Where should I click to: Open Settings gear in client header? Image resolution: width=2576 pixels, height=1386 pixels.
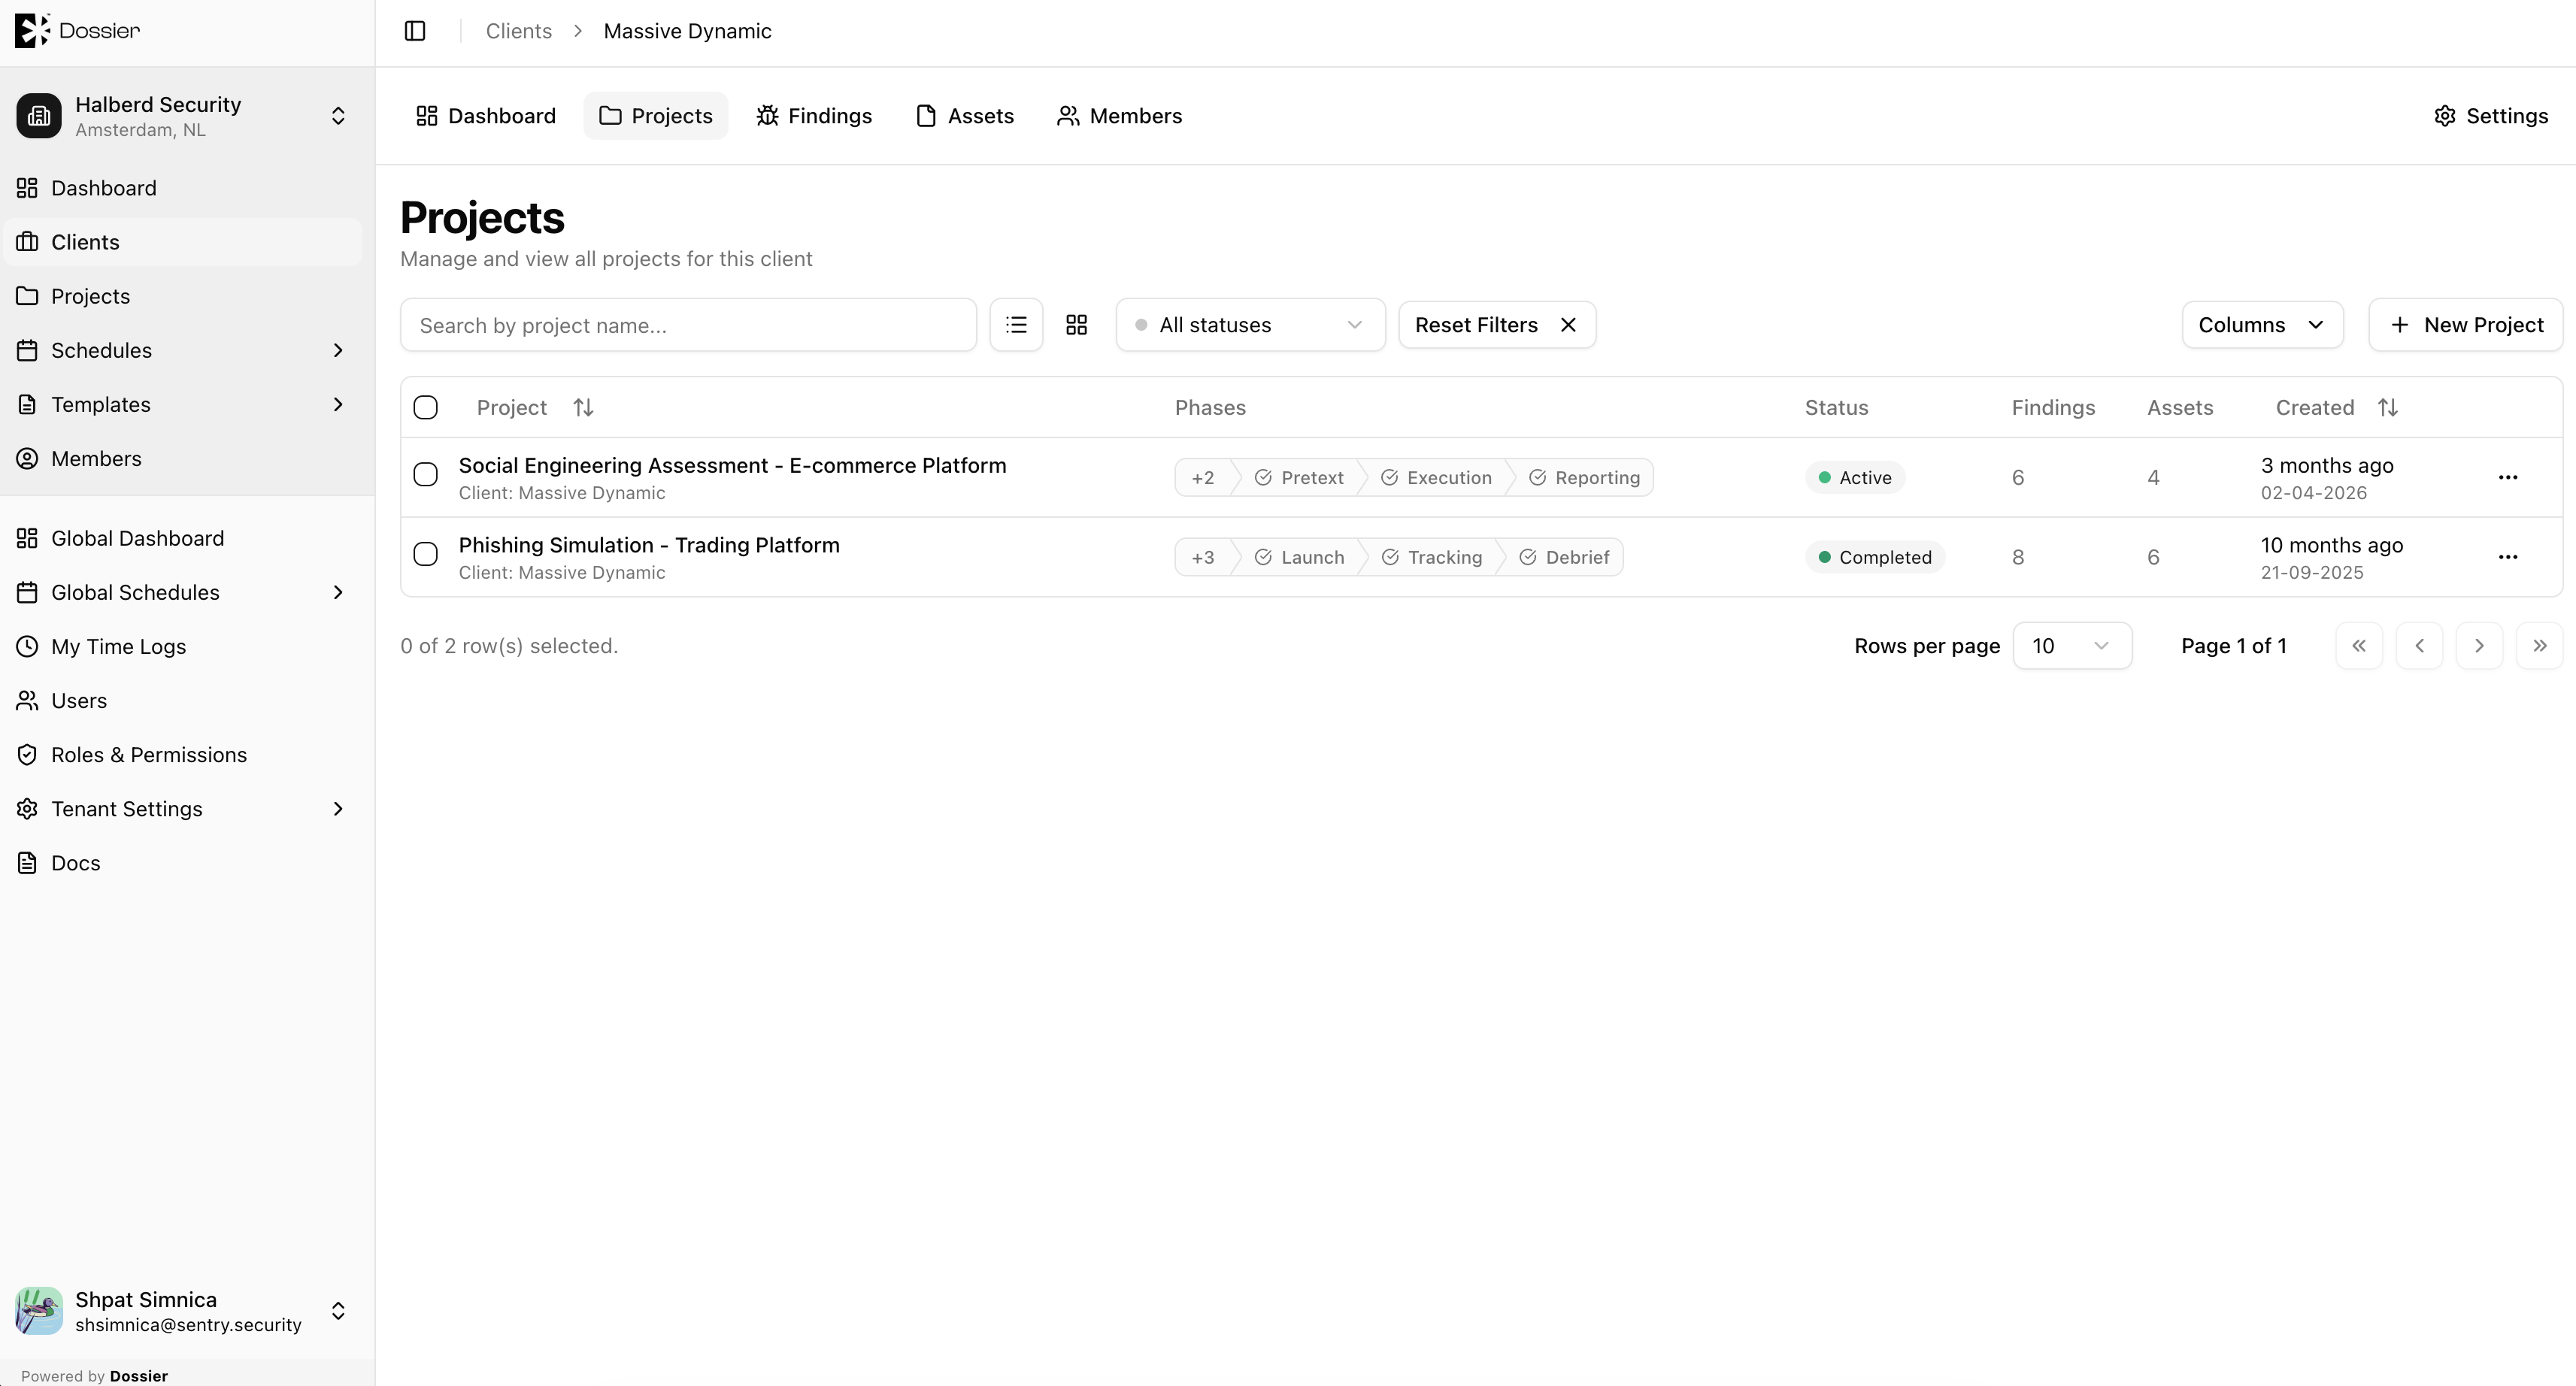point(2491,116)
